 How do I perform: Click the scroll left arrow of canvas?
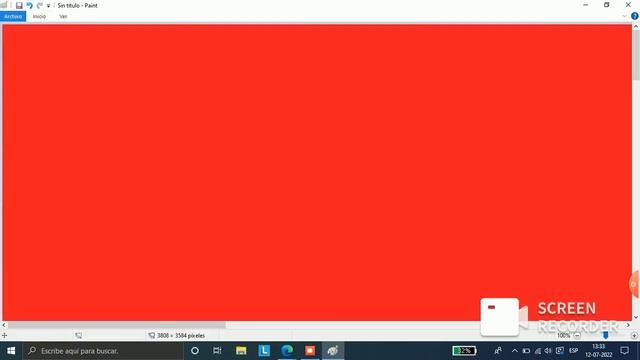4,325
